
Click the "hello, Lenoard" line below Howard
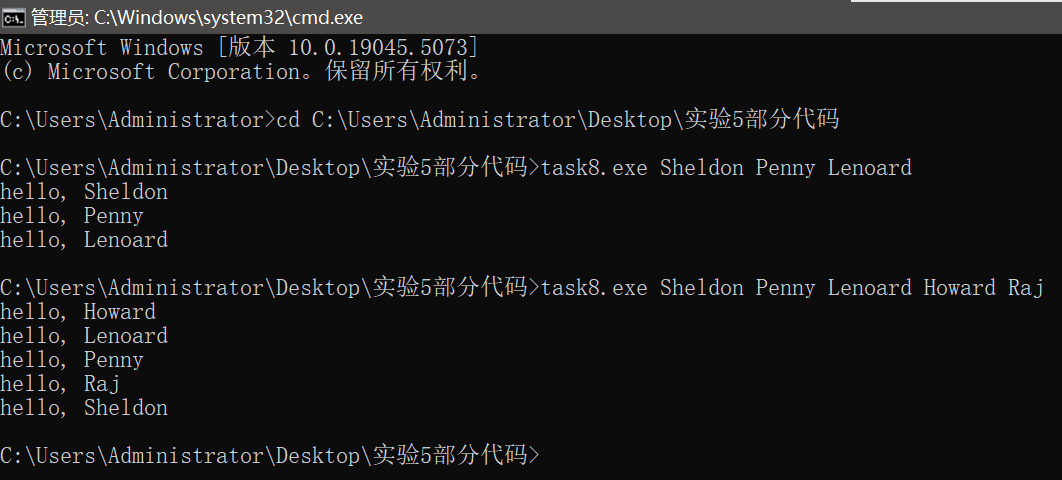pyautogui.click(x=84, y=336)
